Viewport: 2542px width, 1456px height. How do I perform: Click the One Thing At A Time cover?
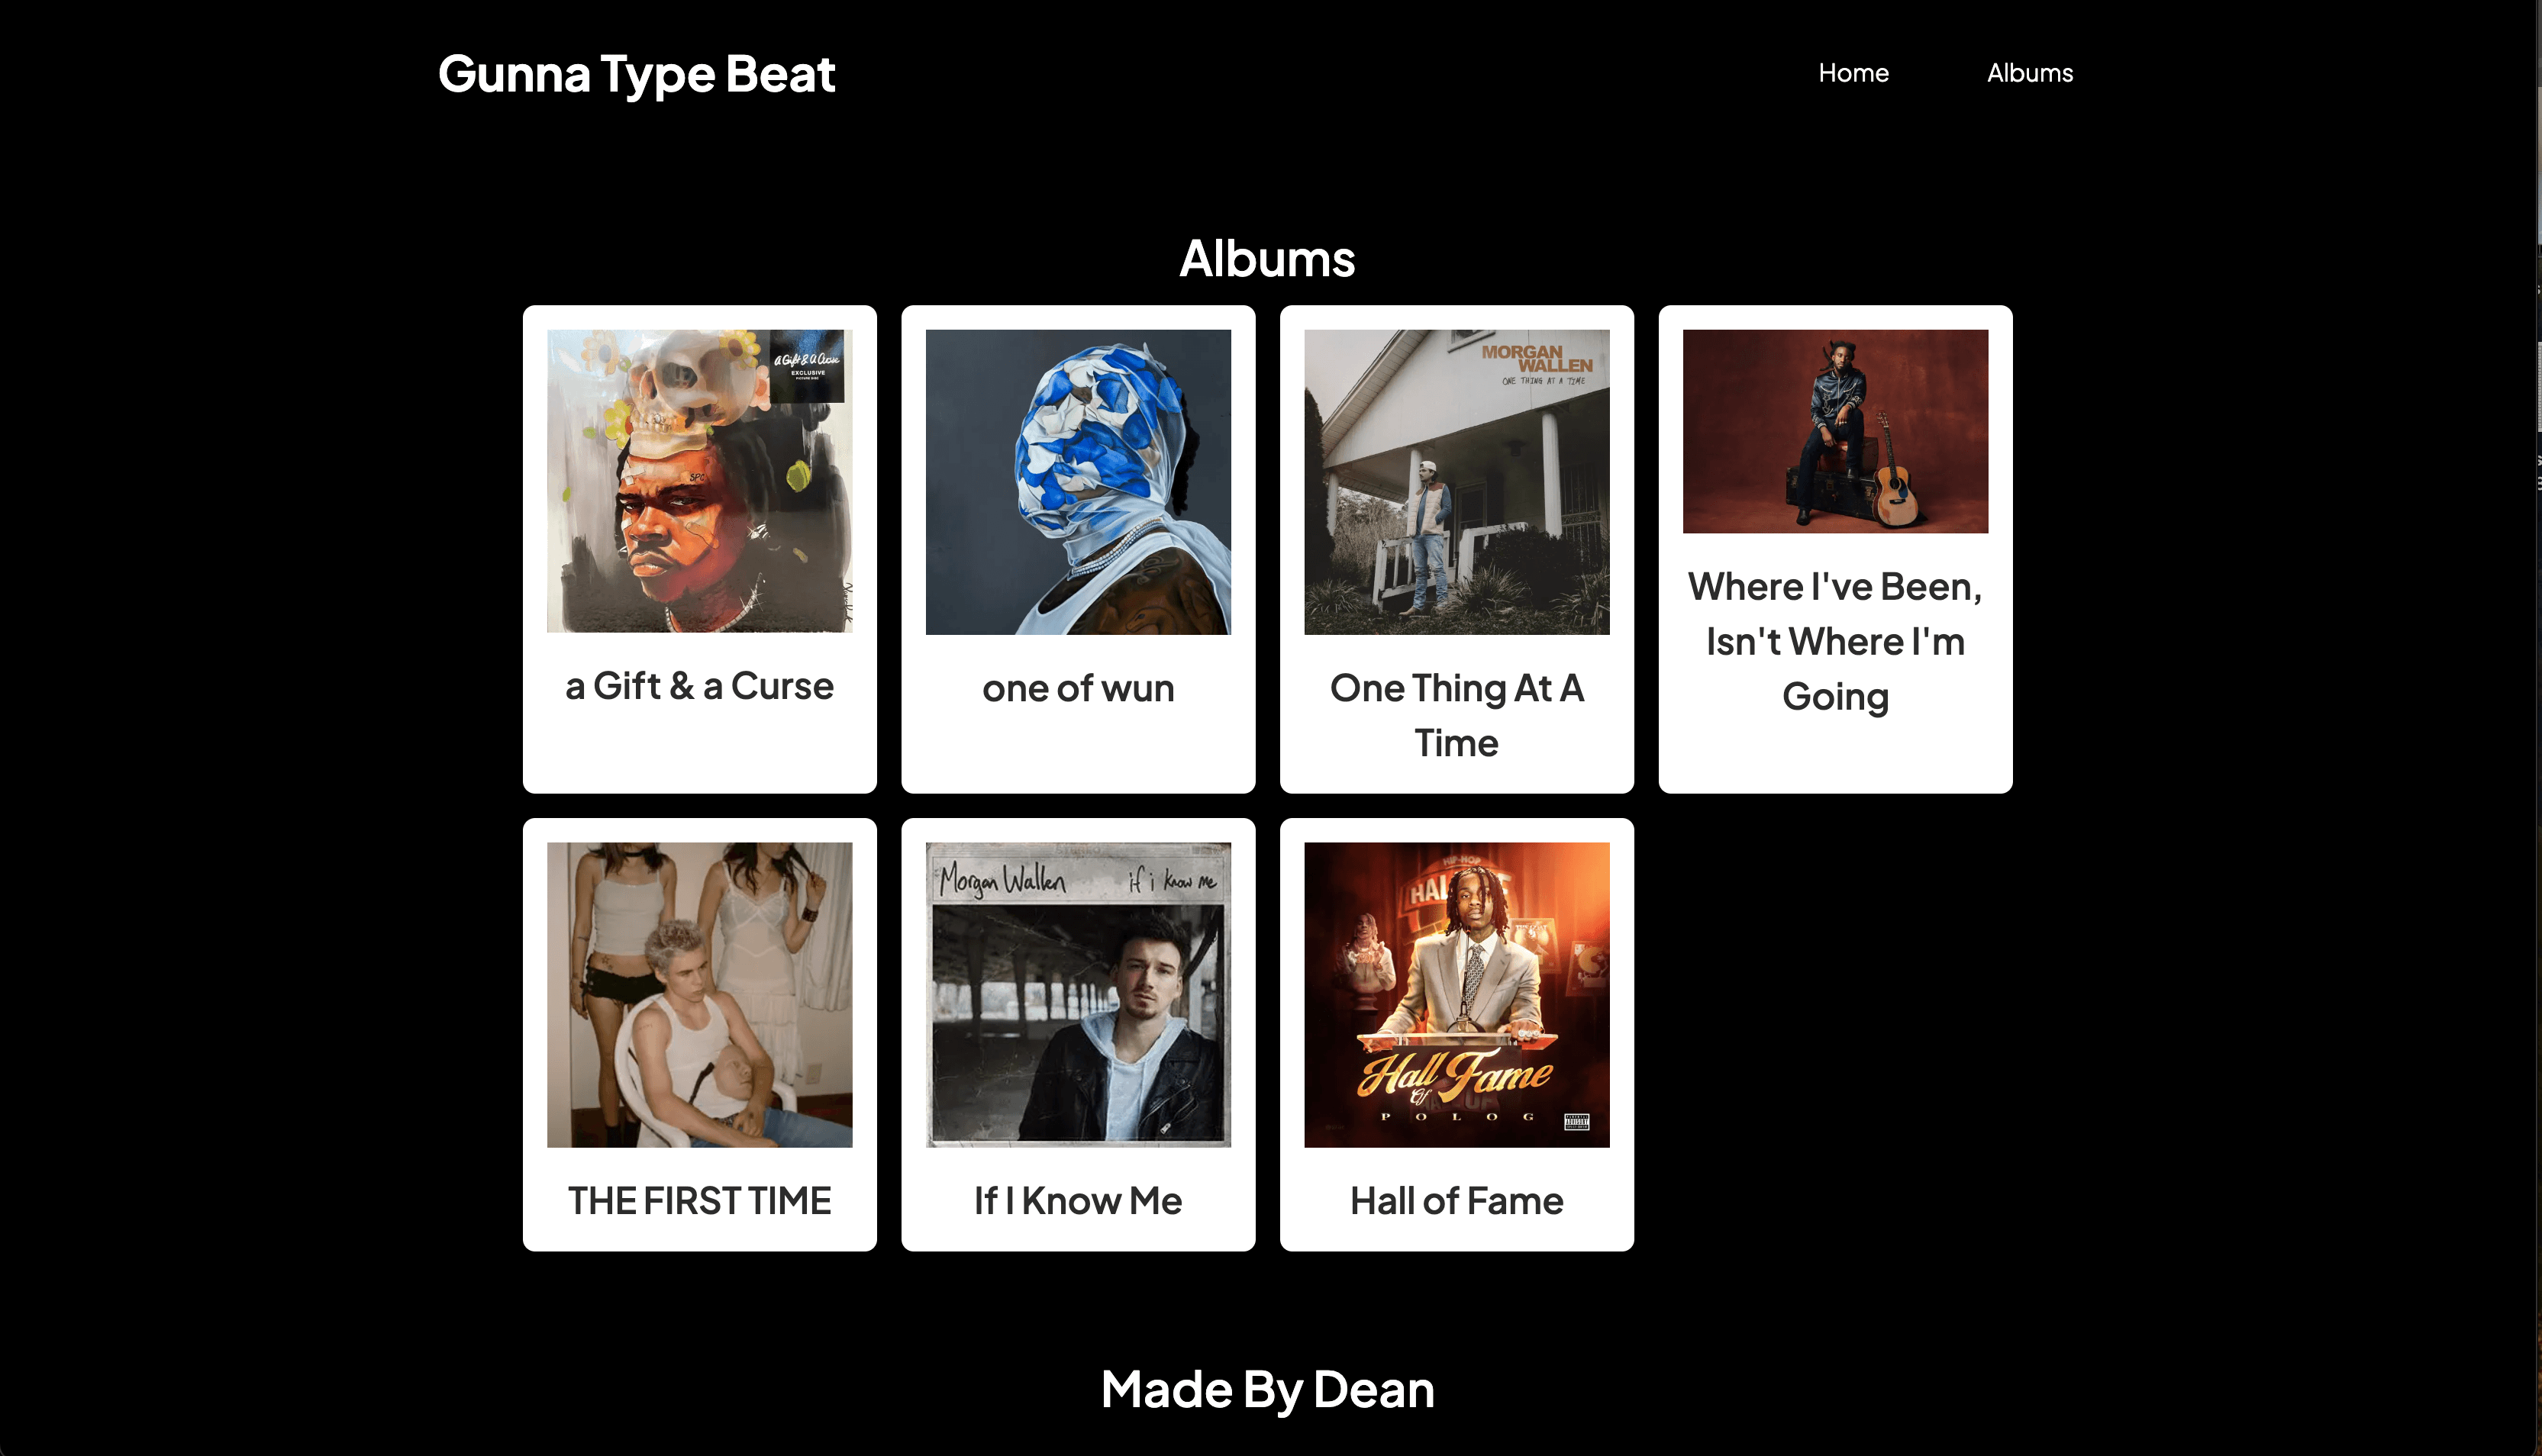pos(1456,482)
